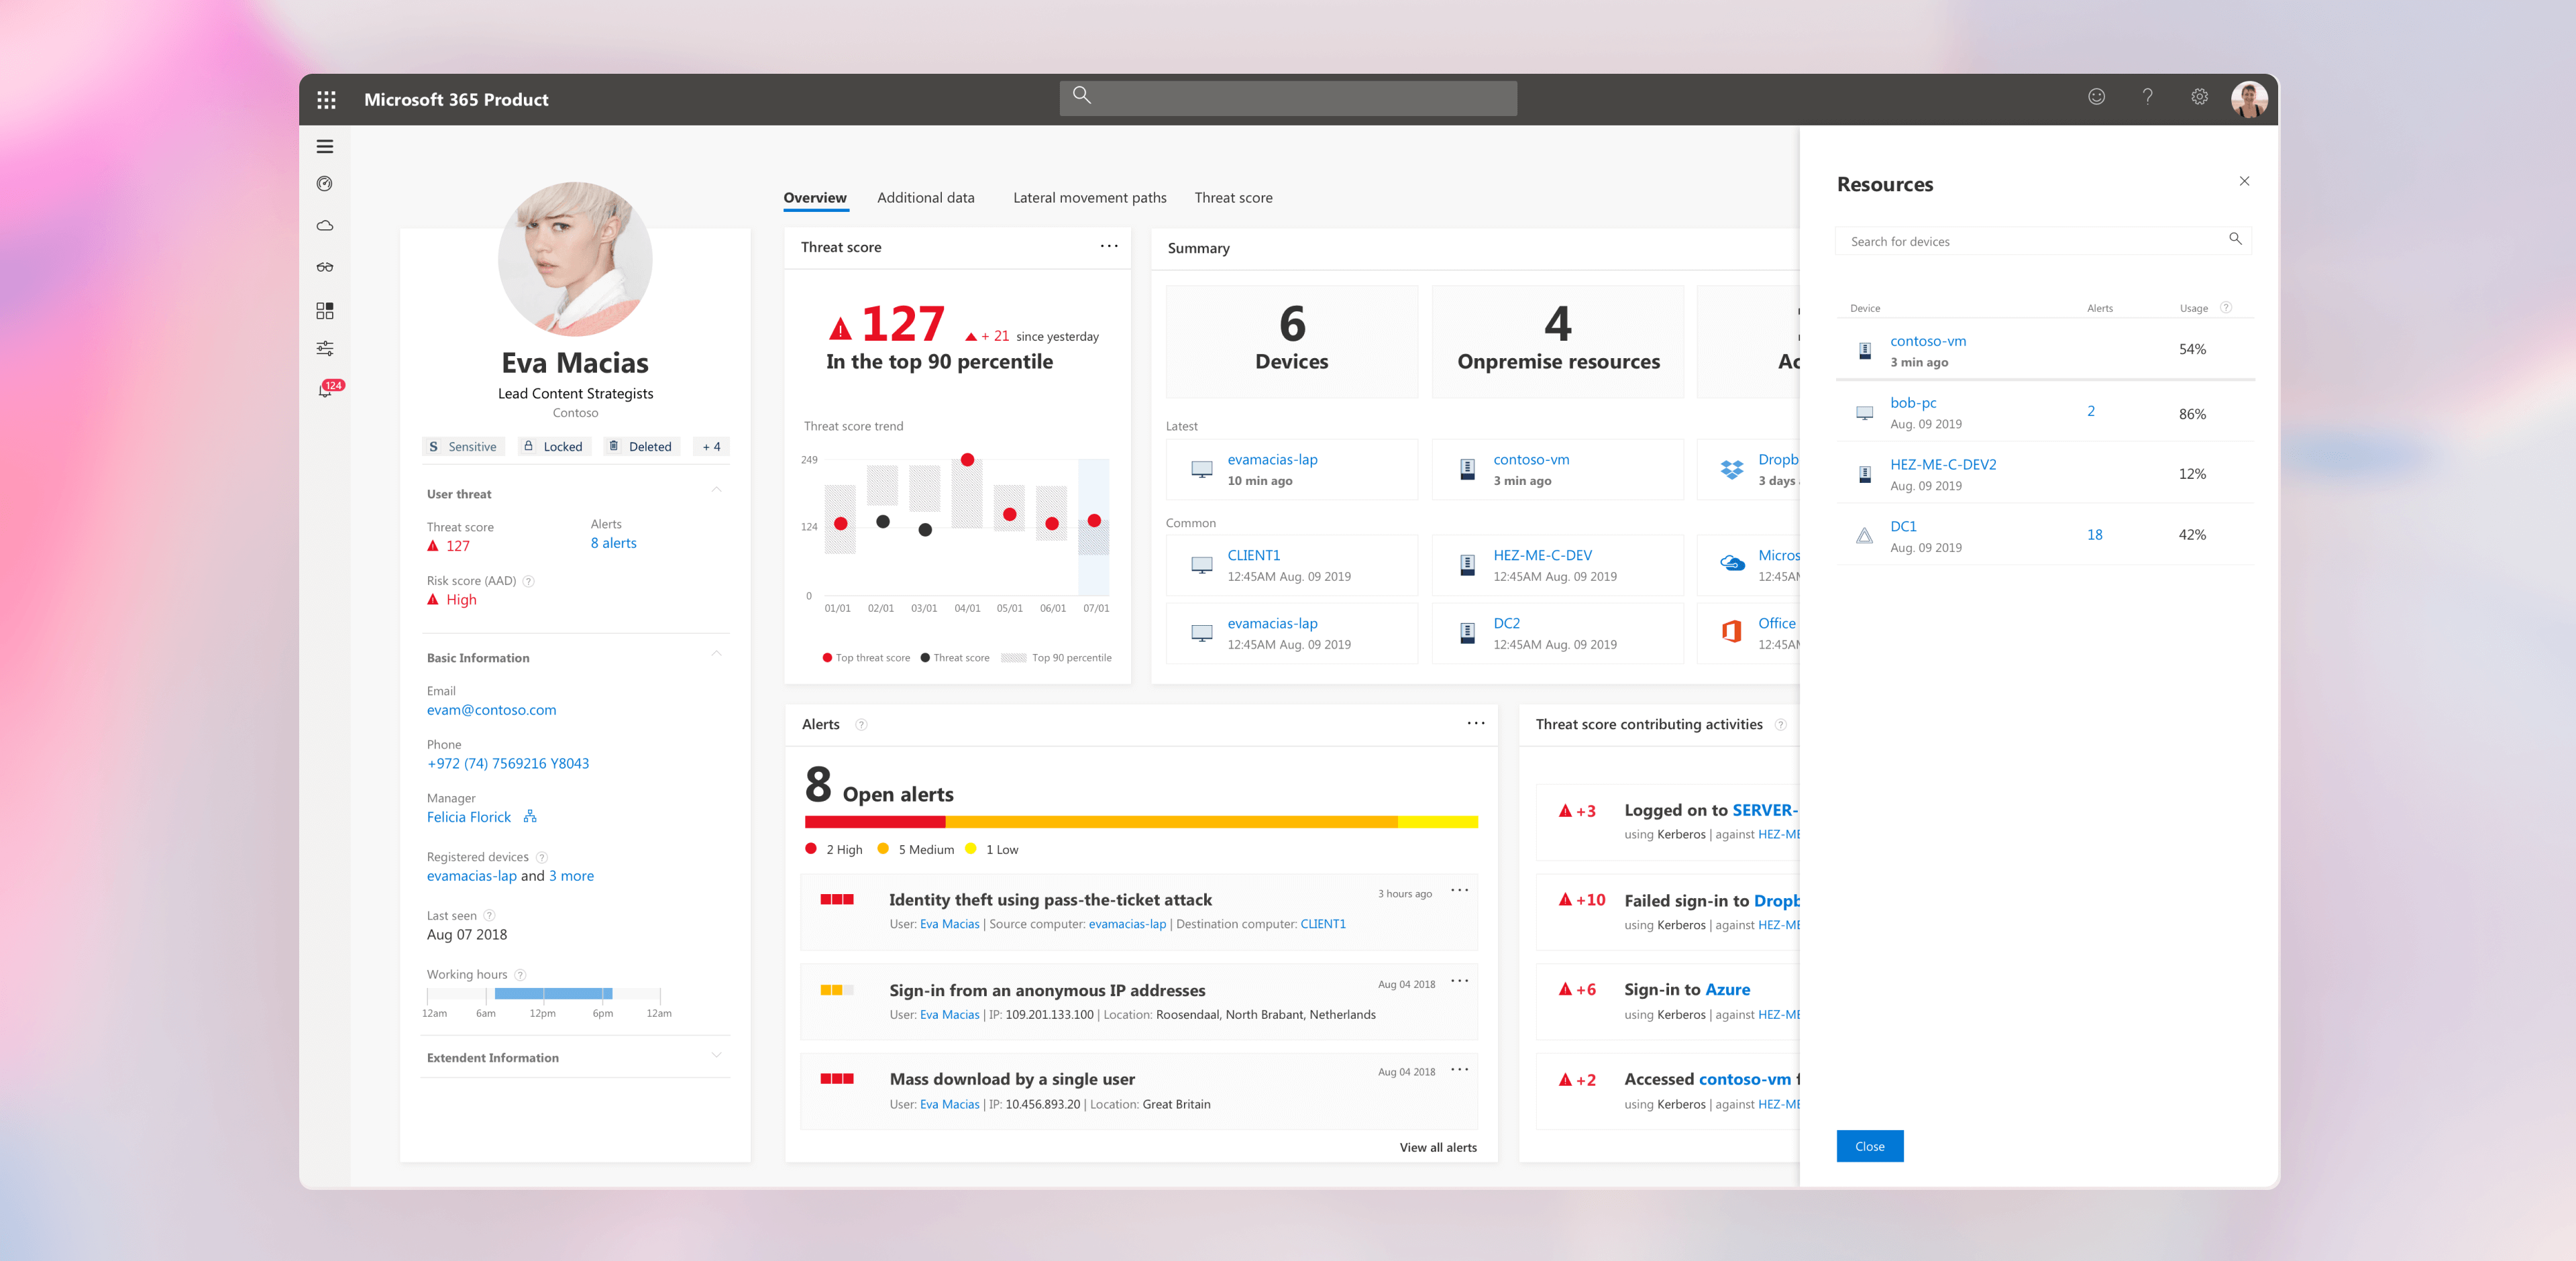Screen dimensions: 2576x1261
Task: Open the filter sliders icon in sidebar
Action: pos(325,347)
